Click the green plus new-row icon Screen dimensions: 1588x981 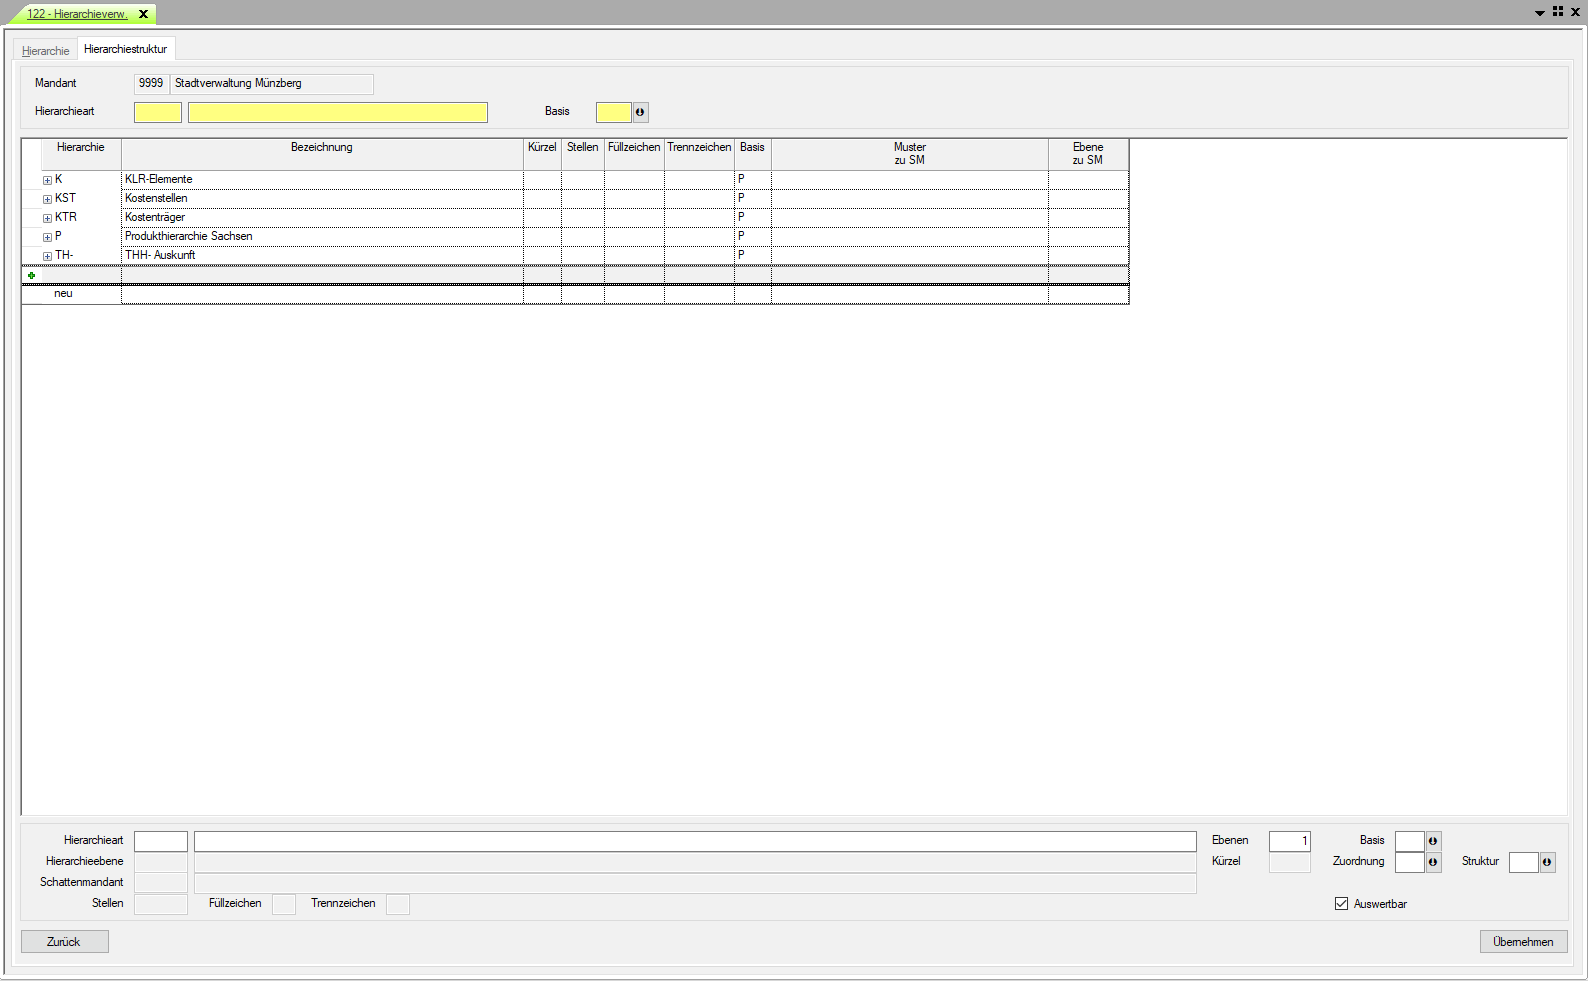tap(32, 275)
